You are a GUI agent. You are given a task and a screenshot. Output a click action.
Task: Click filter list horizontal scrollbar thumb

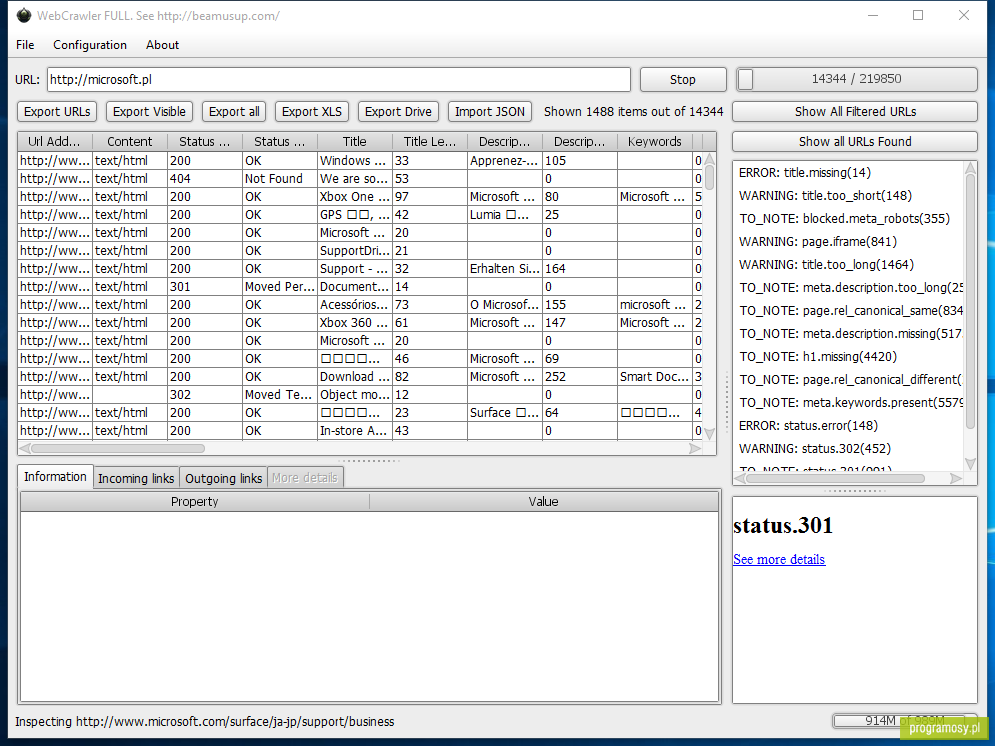(835, 478)
